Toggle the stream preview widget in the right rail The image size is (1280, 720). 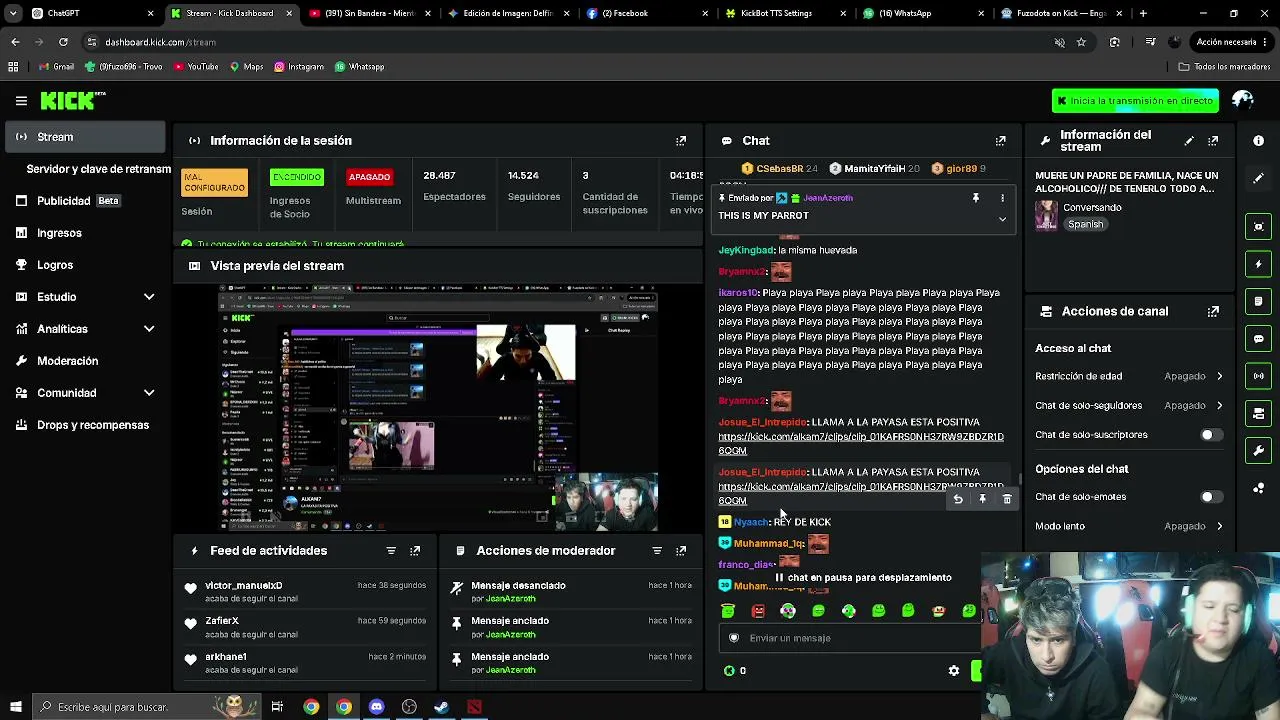pos(1259,226)
